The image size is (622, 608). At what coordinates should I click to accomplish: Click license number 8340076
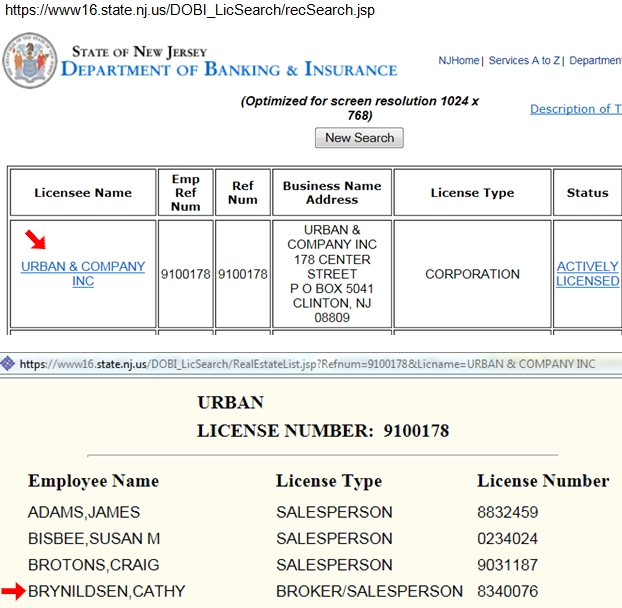(x=508, y=591)
